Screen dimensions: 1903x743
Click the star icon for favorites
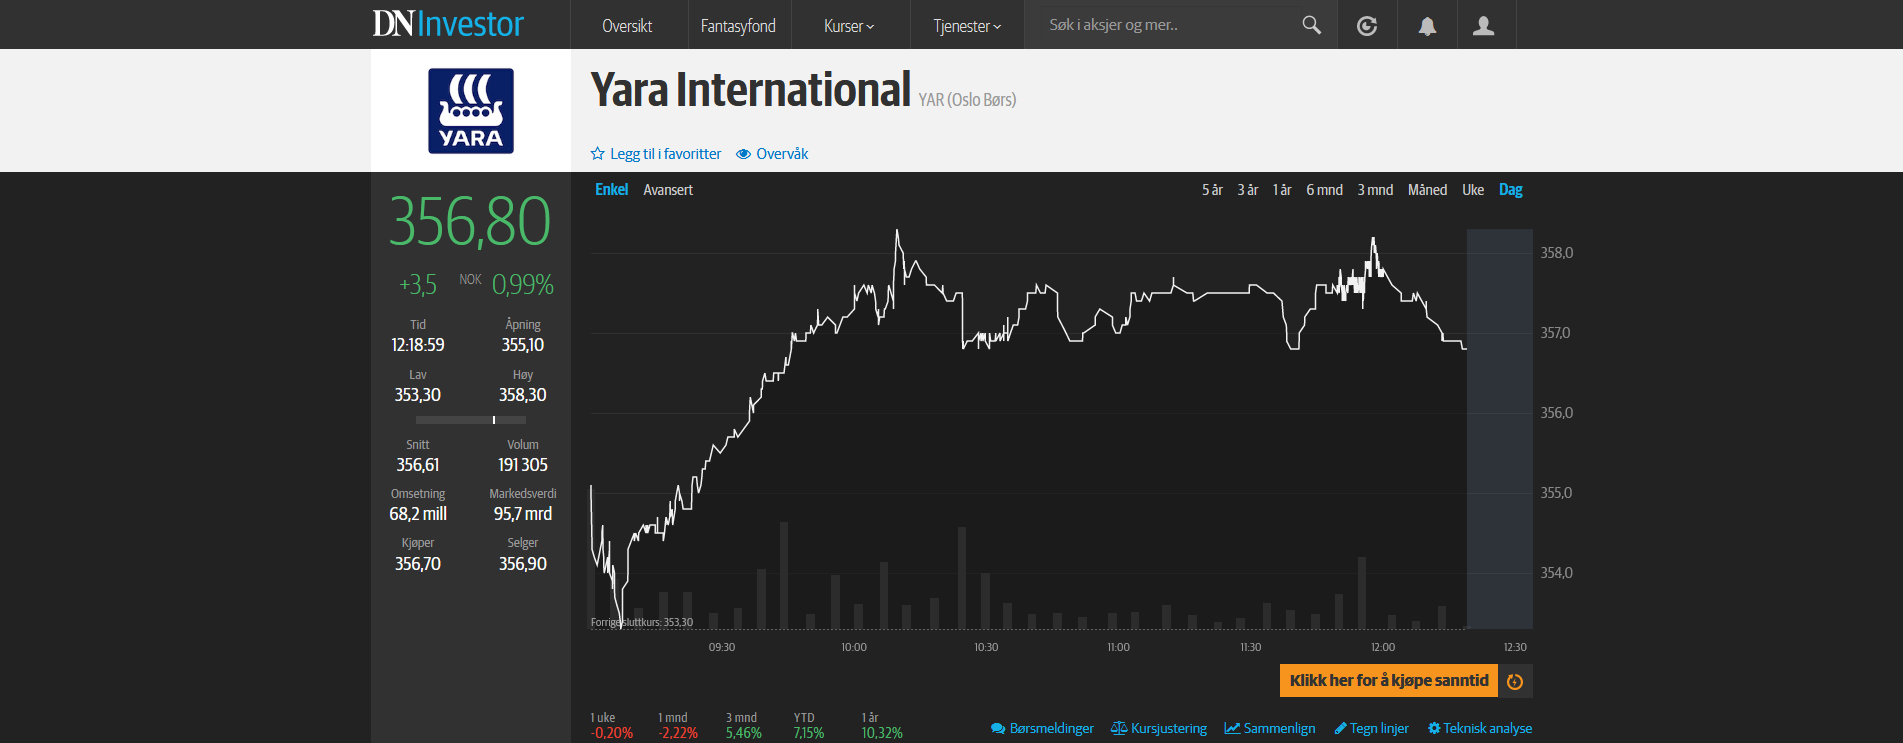(598, 154)
